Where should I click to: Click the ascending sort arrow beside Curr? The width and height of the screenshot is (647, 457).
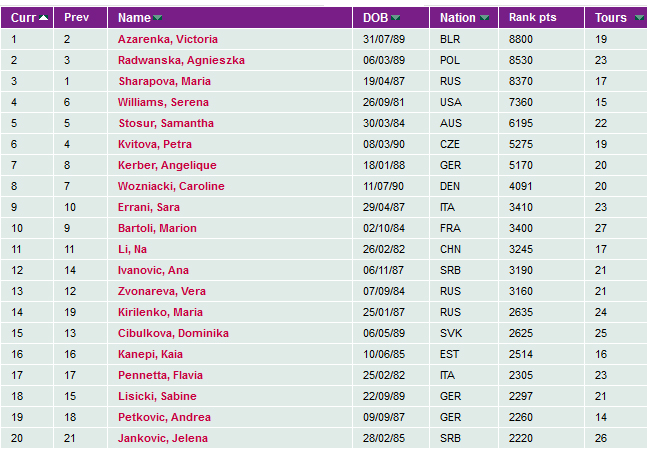pos(44,18)
